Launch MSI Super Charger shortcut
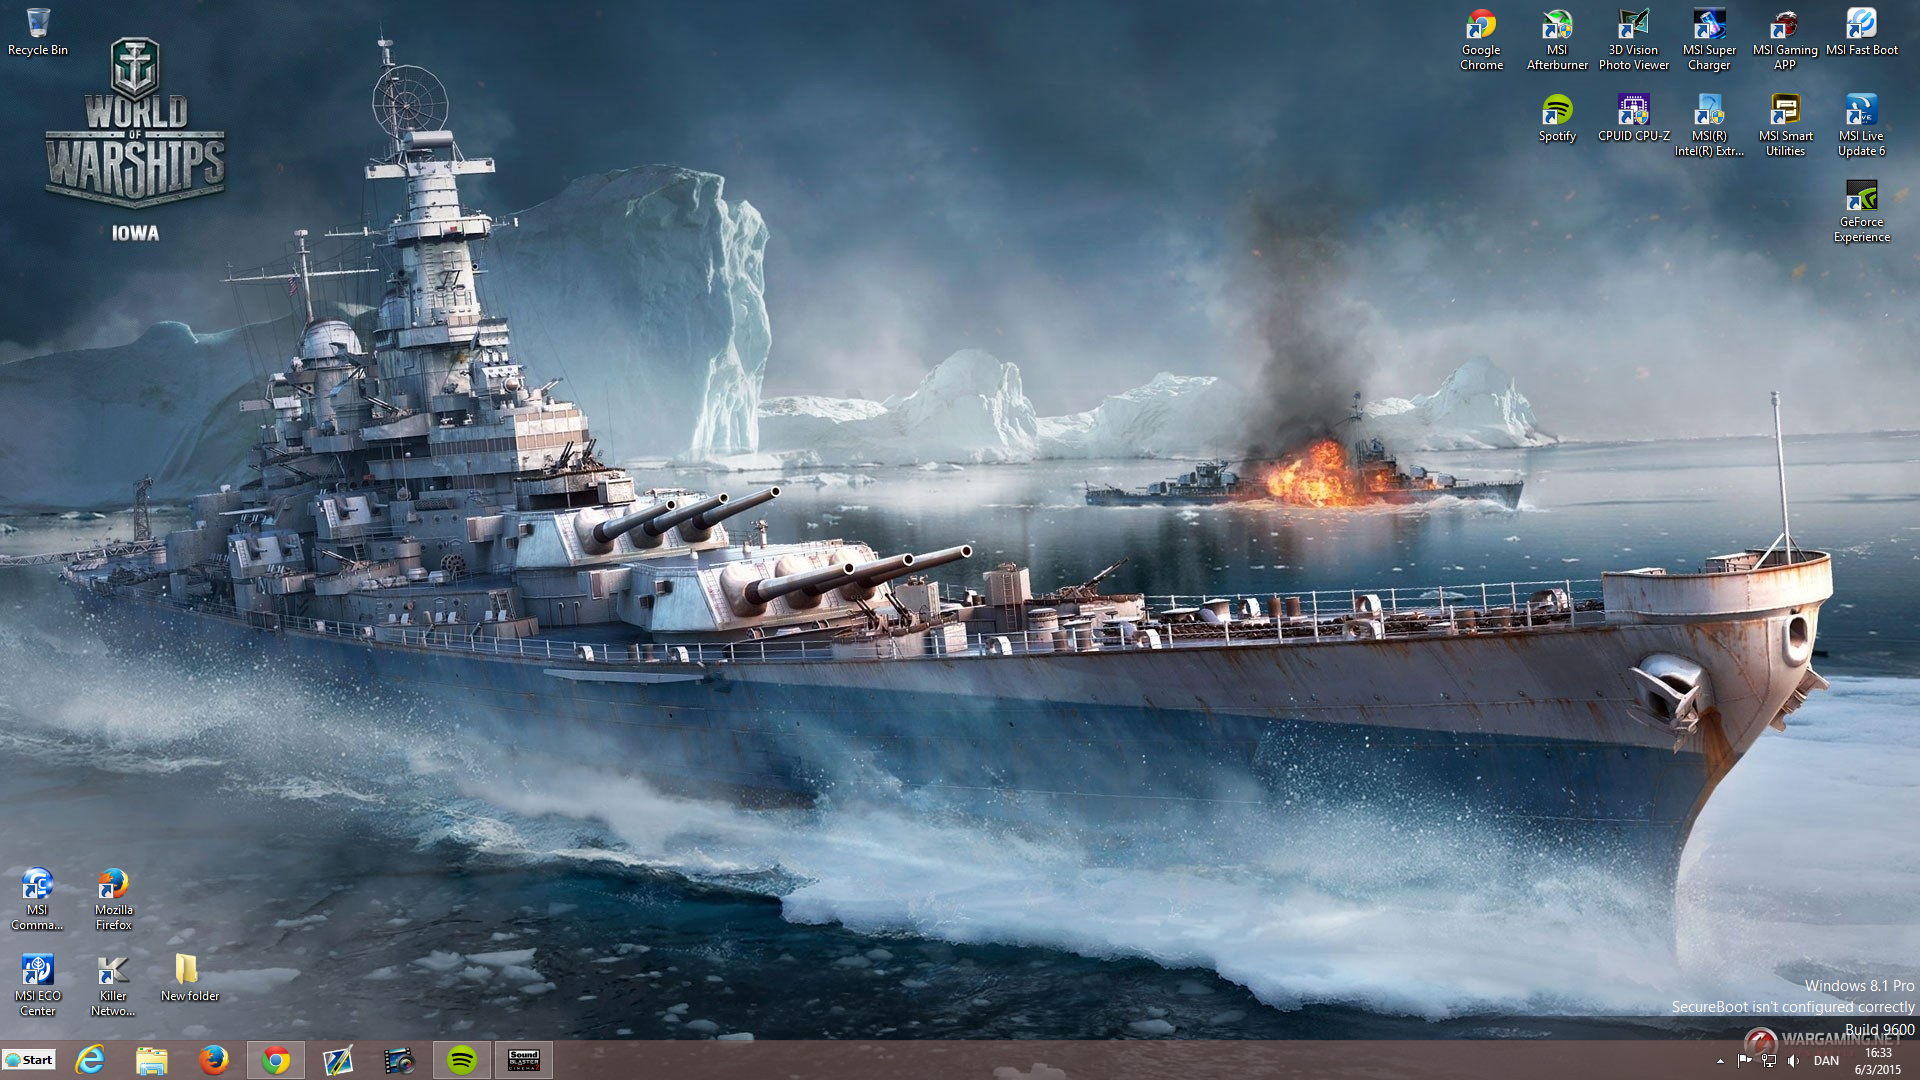The image size is (1920, 1080). pos(1709,39)
